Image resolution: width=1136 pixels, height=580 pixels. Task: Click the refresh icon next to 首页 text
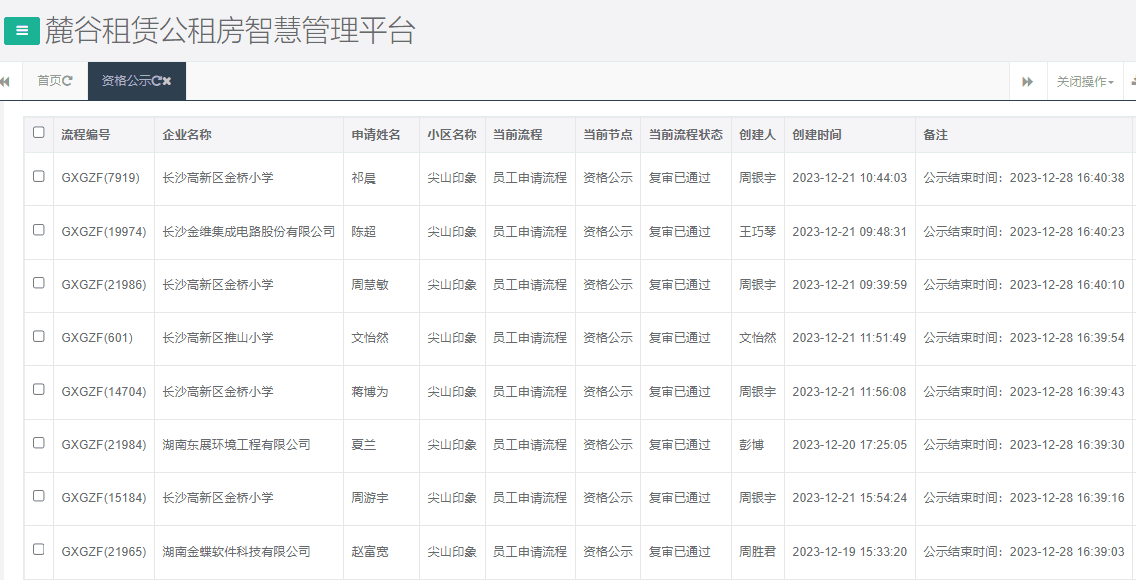(x=67, y=80)
